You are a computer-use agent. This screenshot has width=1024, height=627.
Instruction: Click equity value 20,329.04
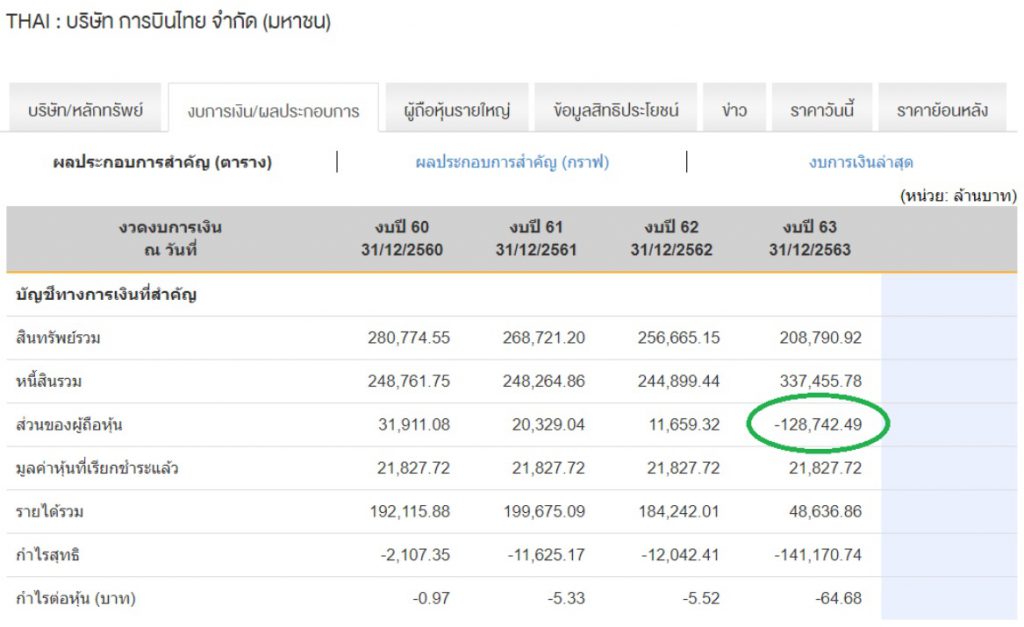(x=549, y=425)
